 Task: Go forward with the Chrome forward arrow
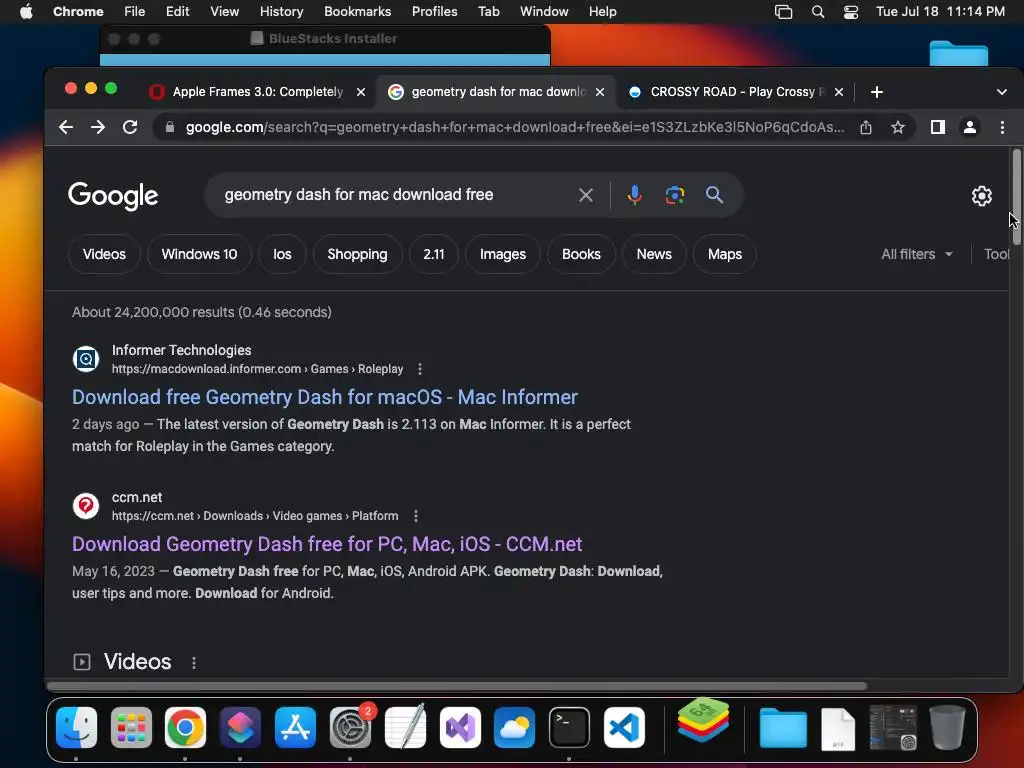[x=98, y=127]
